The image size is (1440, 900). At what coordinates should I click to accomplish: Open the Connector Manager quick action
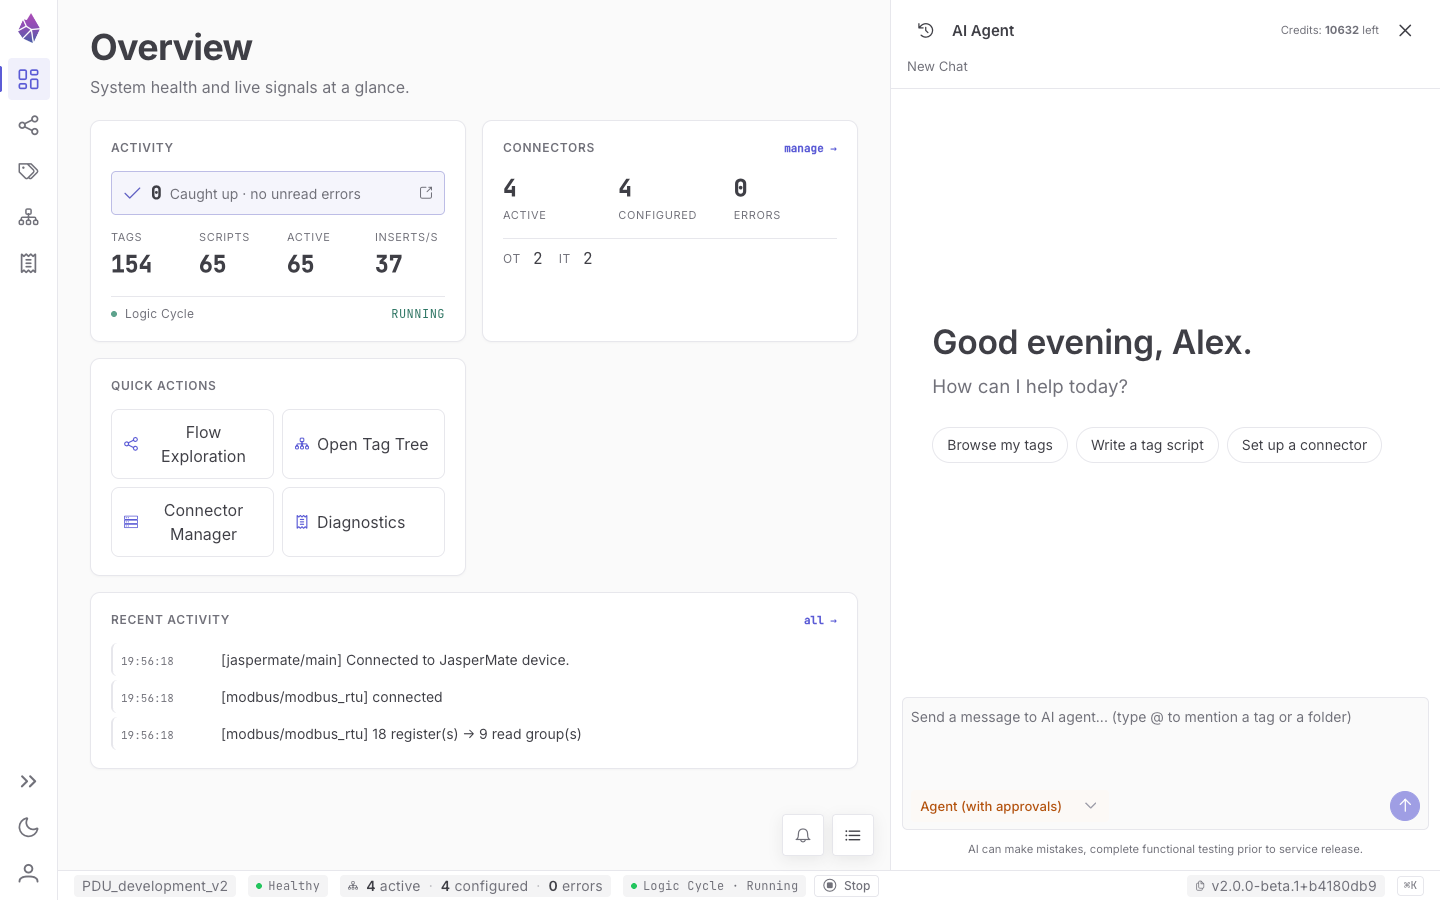(192, 522)
